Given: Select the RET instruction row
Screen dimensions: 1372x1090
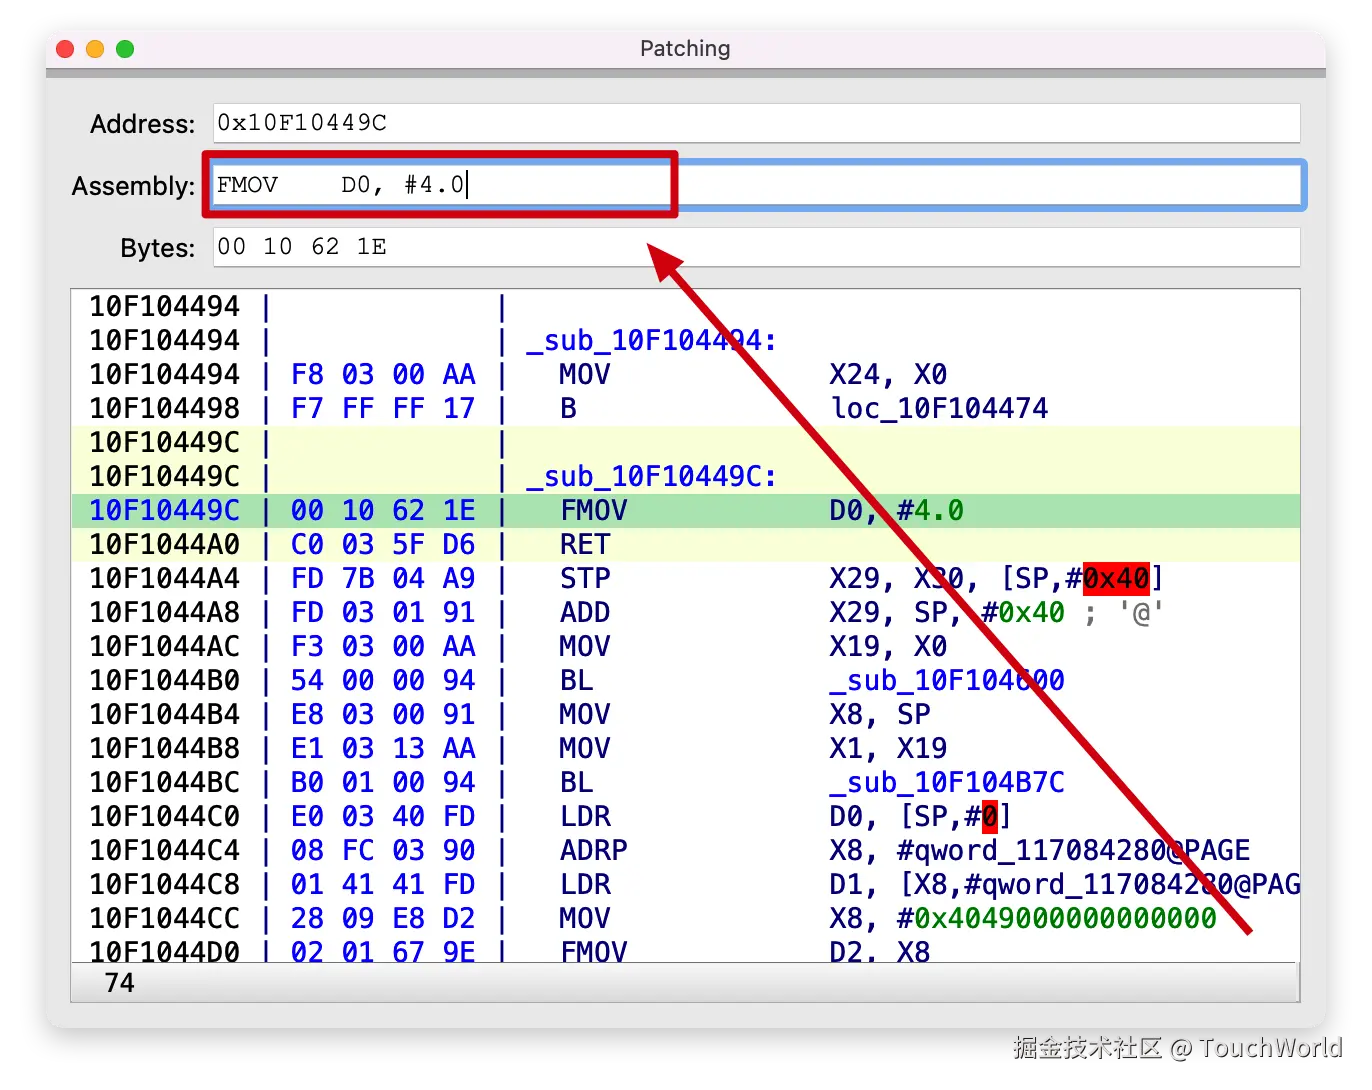Looking at the screenshot, I should click(685, 544).
